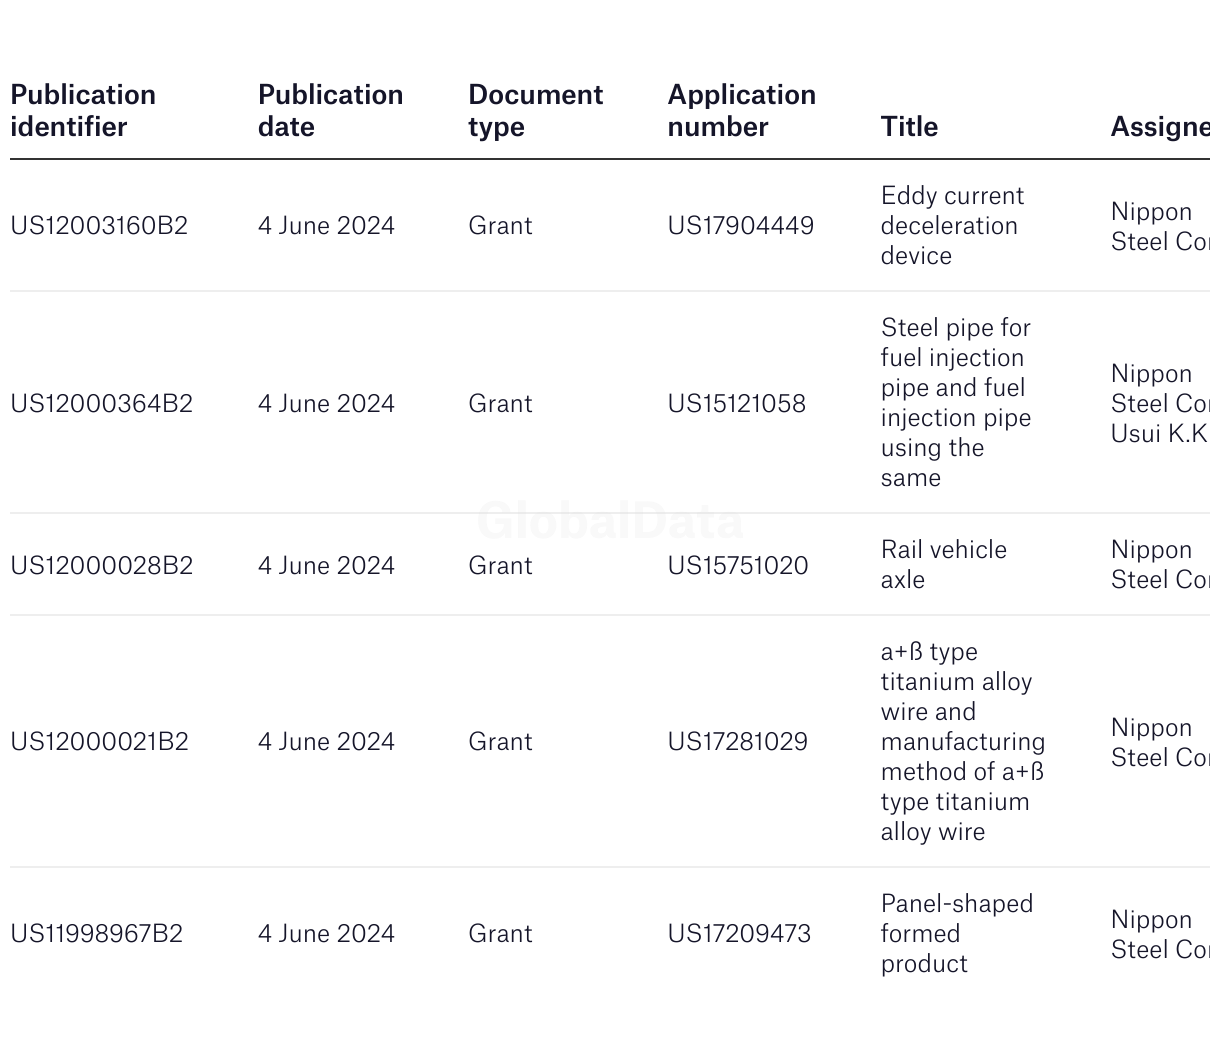Click the Document type column header
Viewport: 1220px width, 1040px height.
[536, 111]
